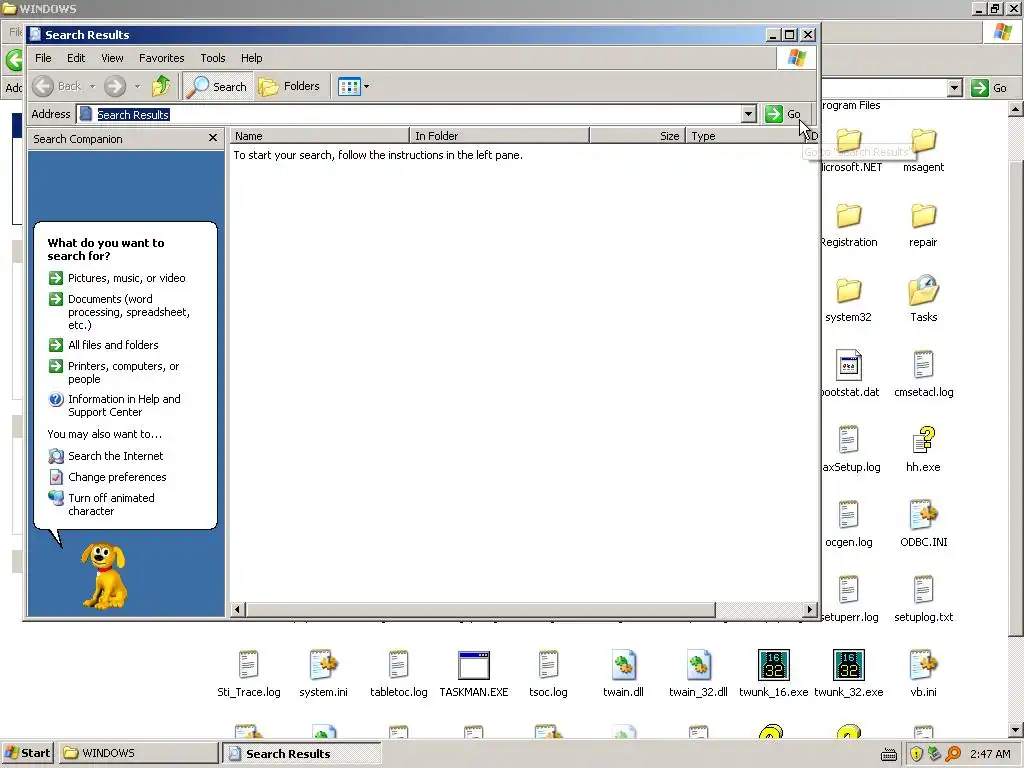Screen dimensions: 1024x768
Task: Choose All files and folders search
Action: [104, 345]
